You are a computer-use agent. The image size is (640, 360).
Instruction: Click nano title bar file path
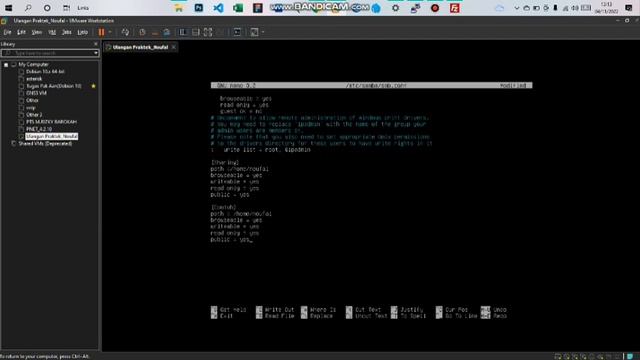click(376, 86)
